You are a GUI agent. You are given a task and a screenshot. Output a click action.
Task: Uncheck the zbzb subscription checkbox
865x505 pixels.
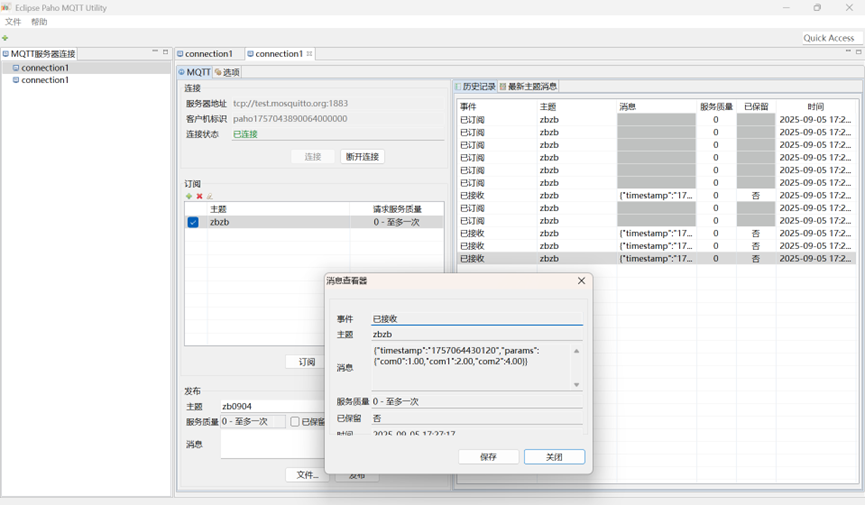tap(193, 222)
